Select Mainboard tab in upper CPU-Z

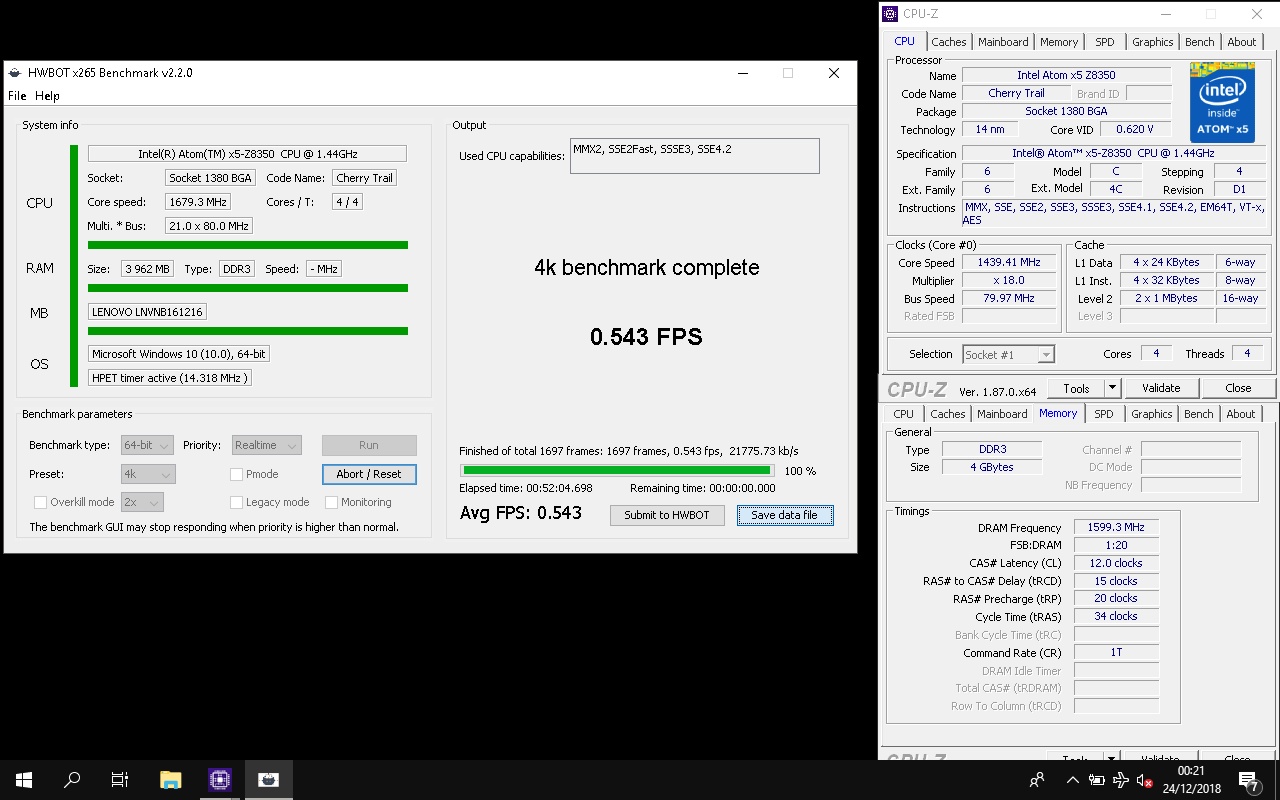(1003, 42)
